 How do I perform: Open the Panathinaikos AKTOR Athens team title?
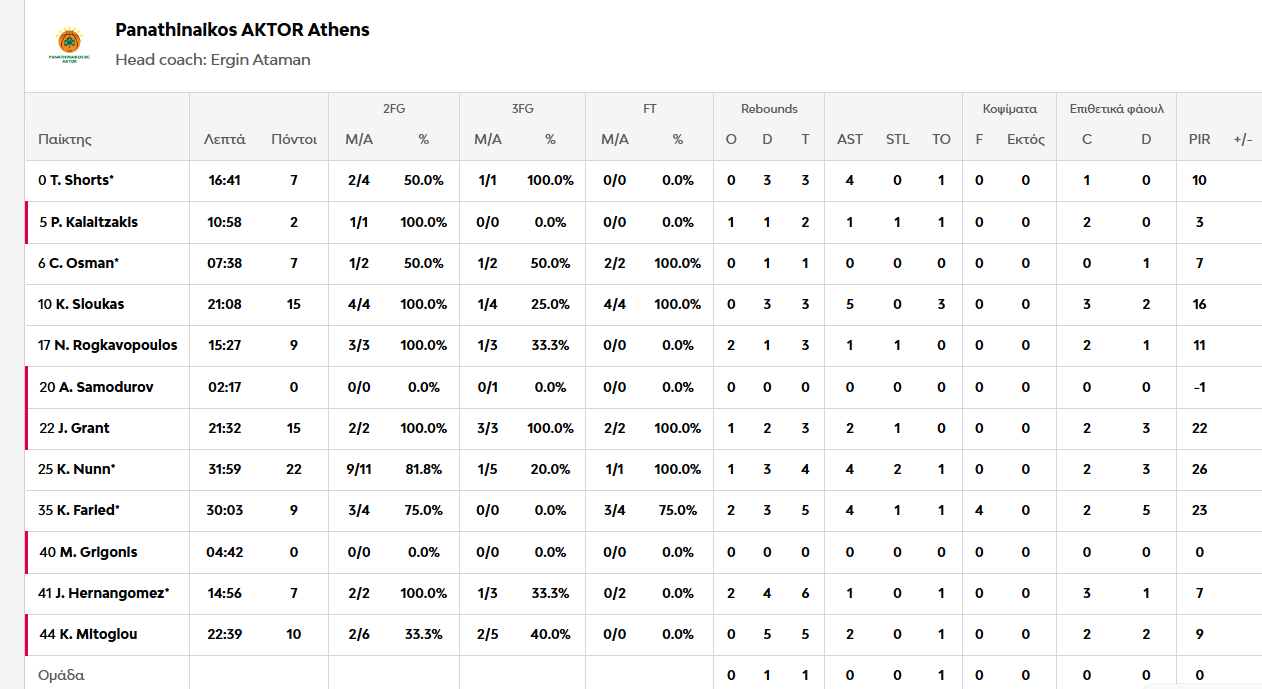tap(242, 30)
